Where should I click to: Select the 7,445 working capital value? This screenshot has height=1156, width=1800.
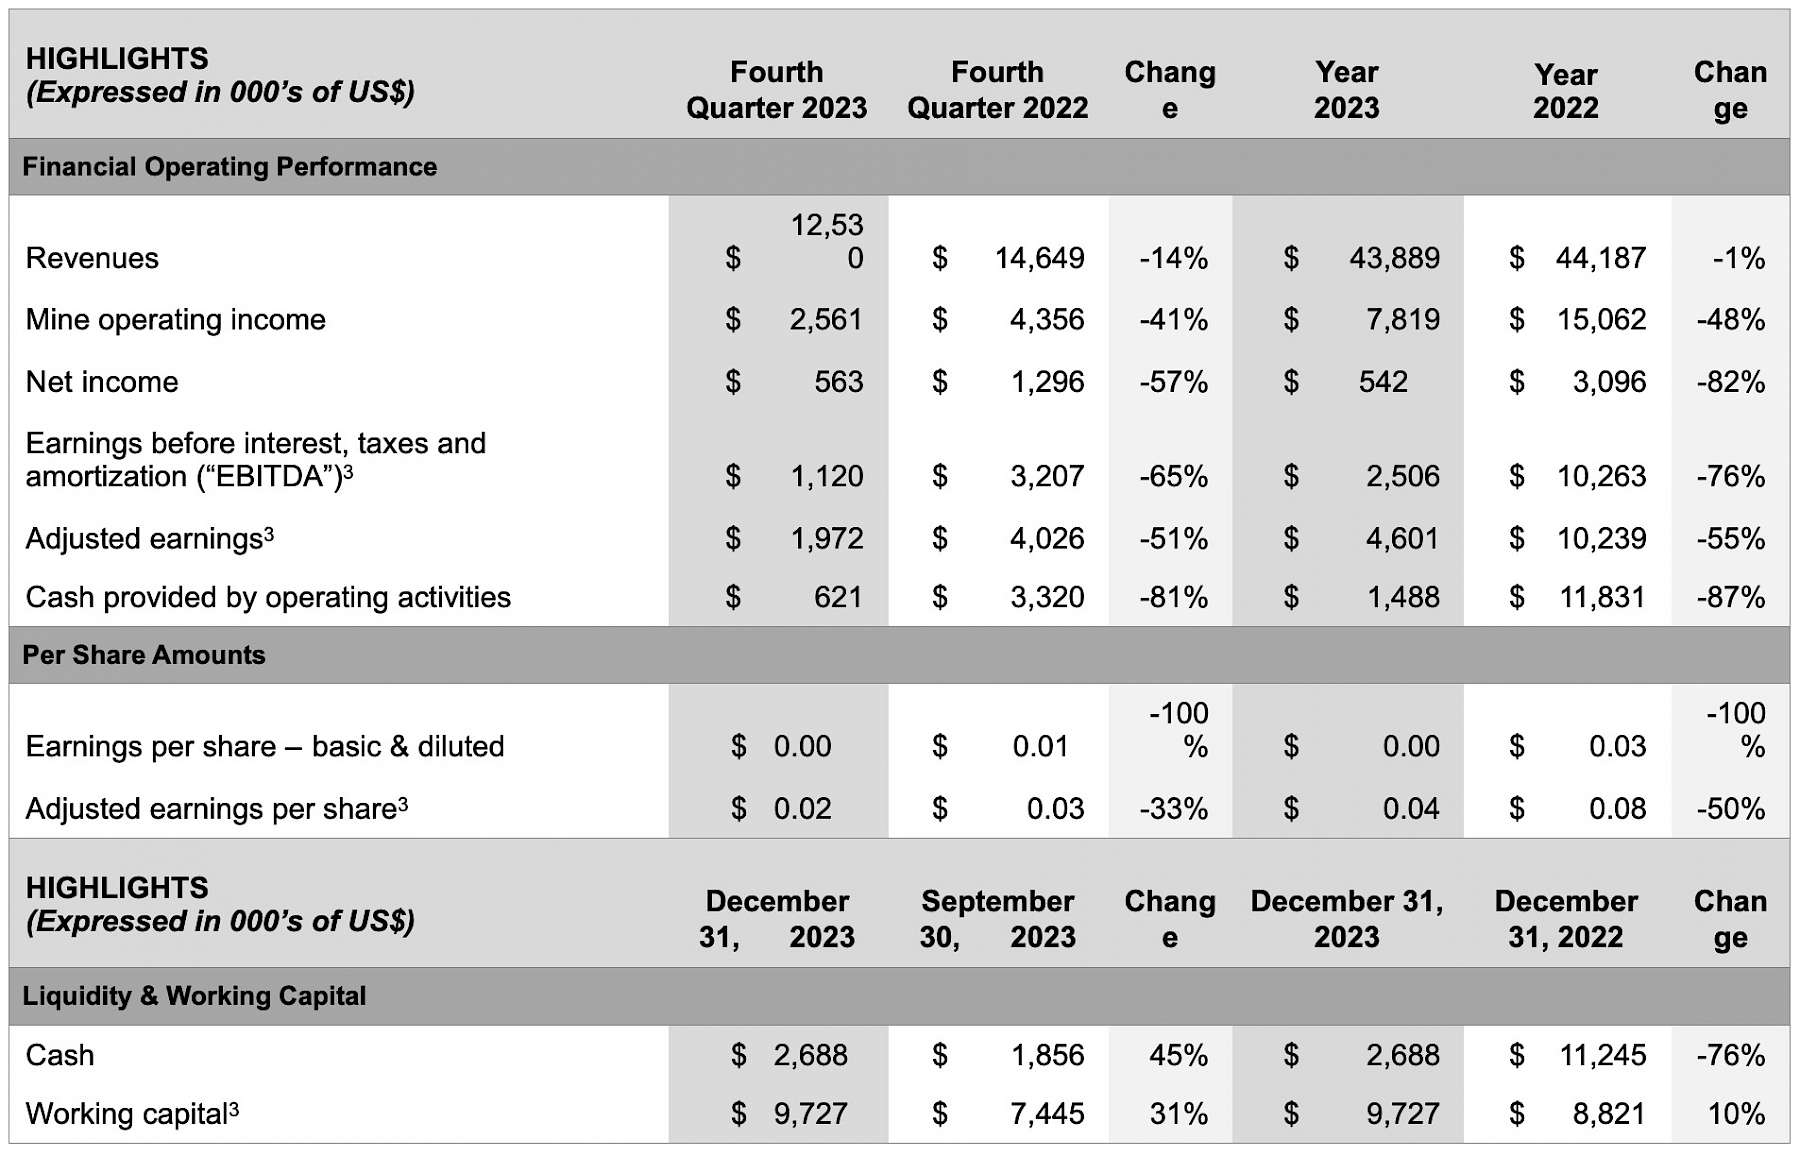[1047, 1114]
